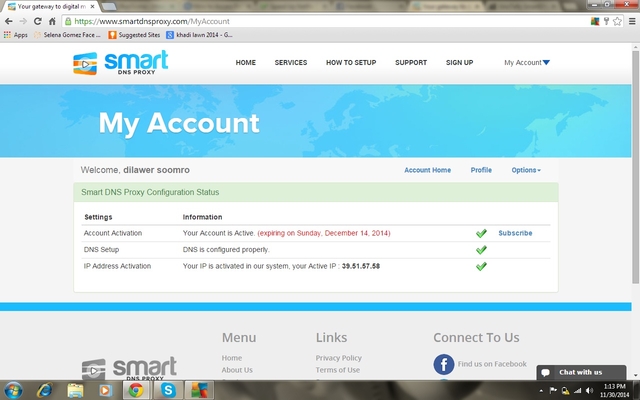Open a new browser tab
This screenshot has height=400, width=640.
point(108,7)
